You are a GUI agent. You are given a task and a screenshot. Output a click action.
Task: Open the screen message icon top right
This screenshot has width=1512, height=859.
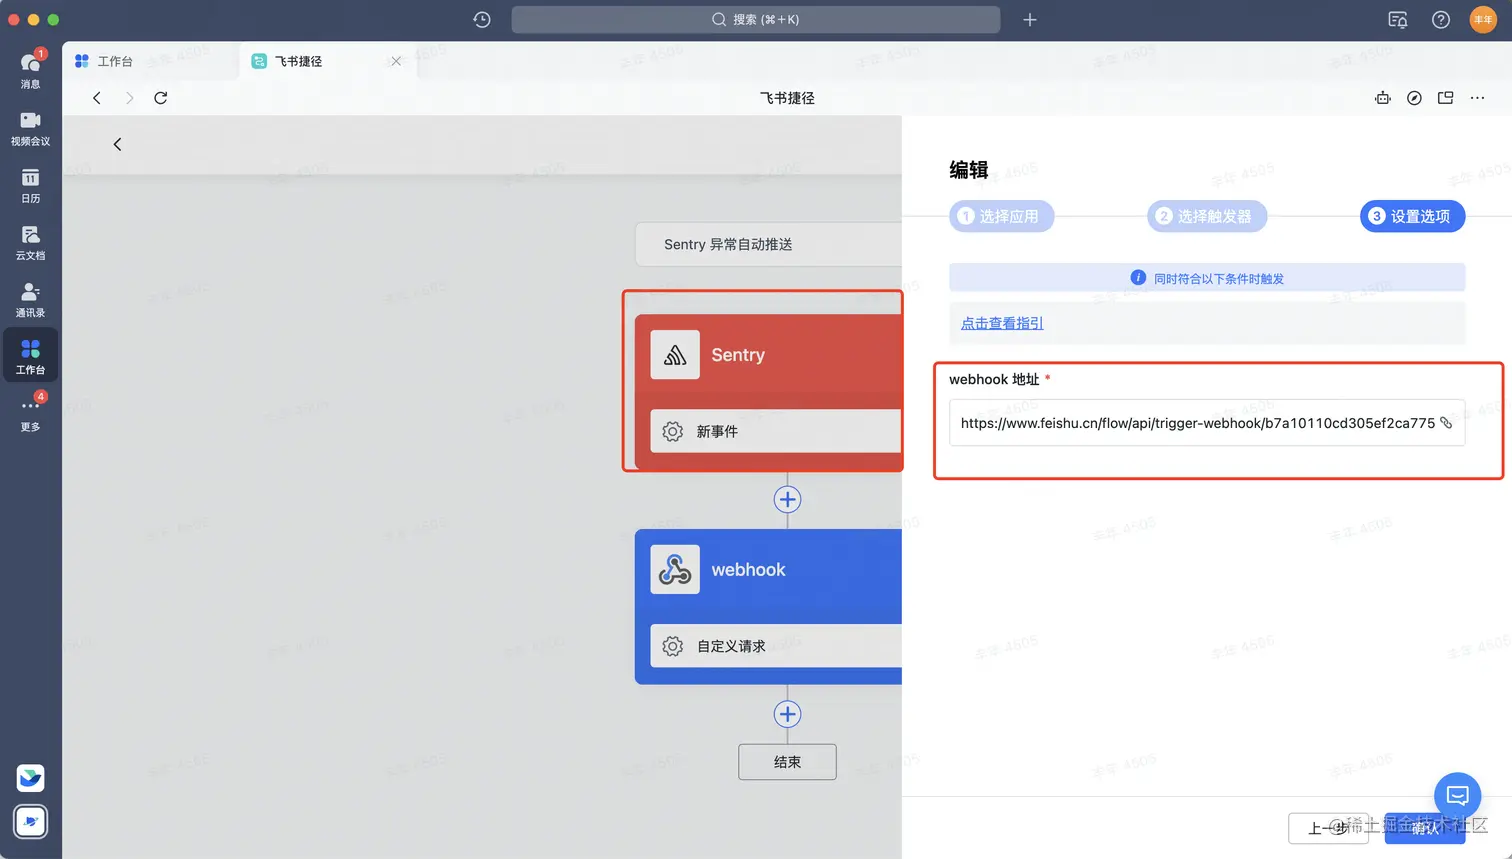[x=1398, y=19]
